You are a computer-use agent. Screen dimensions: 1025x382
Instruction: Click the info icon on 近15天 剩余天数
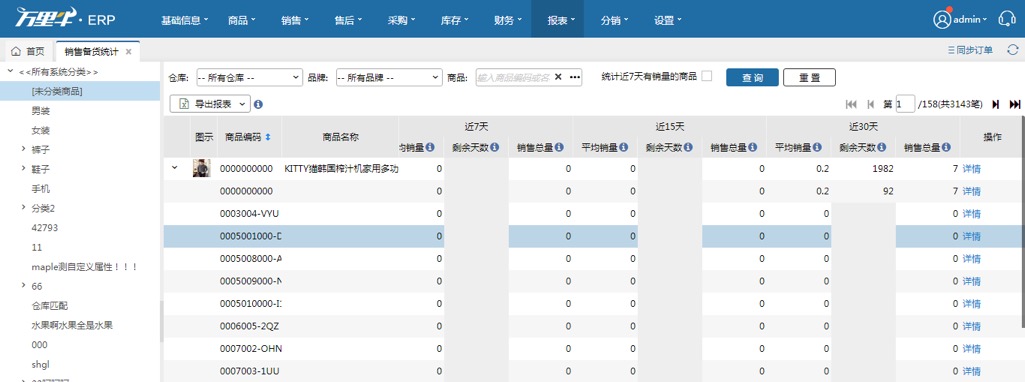[x=688, y=148]
